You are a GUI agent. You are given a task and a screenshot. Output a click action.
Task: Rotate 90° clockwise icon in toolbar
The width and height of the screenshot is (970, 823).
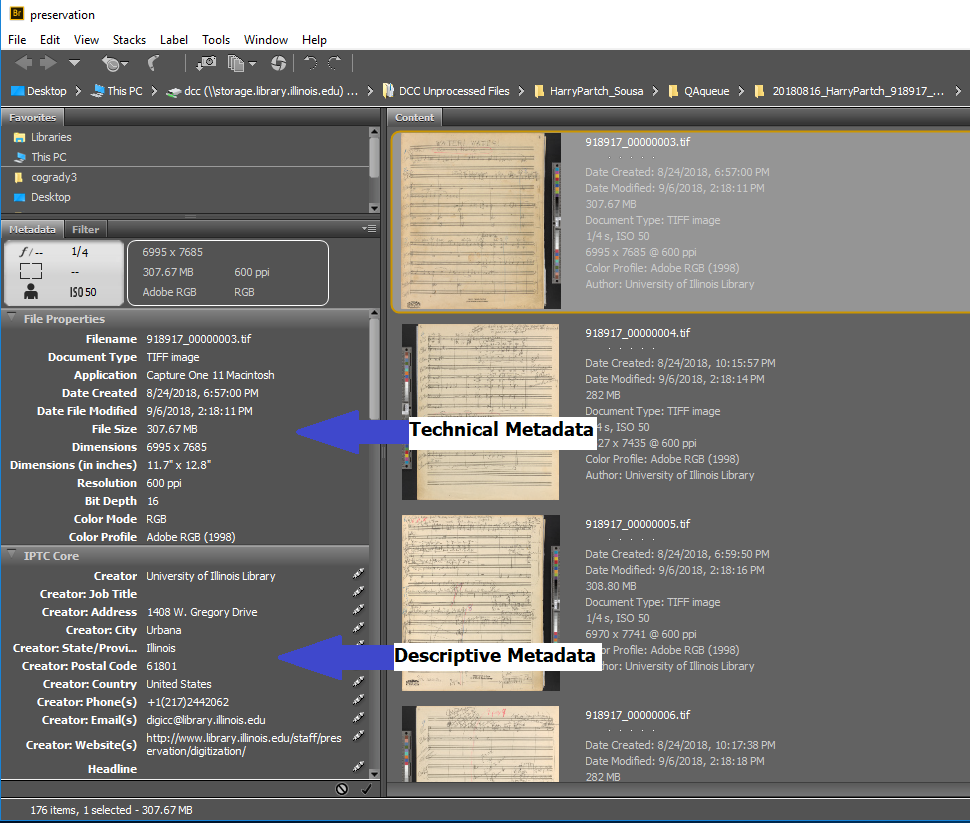click(x=335, y=63)
